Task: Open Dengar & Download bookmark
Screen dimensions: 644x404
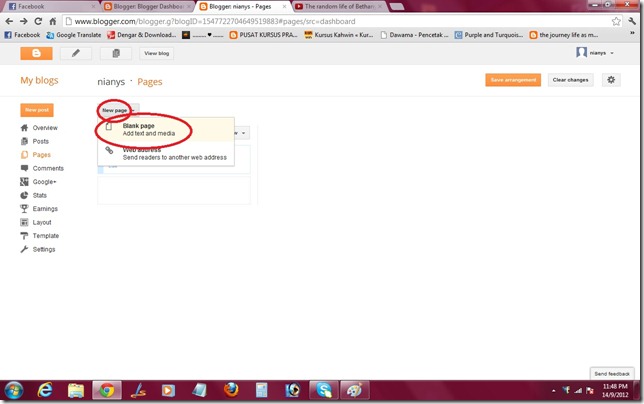Action: point(142,35)
